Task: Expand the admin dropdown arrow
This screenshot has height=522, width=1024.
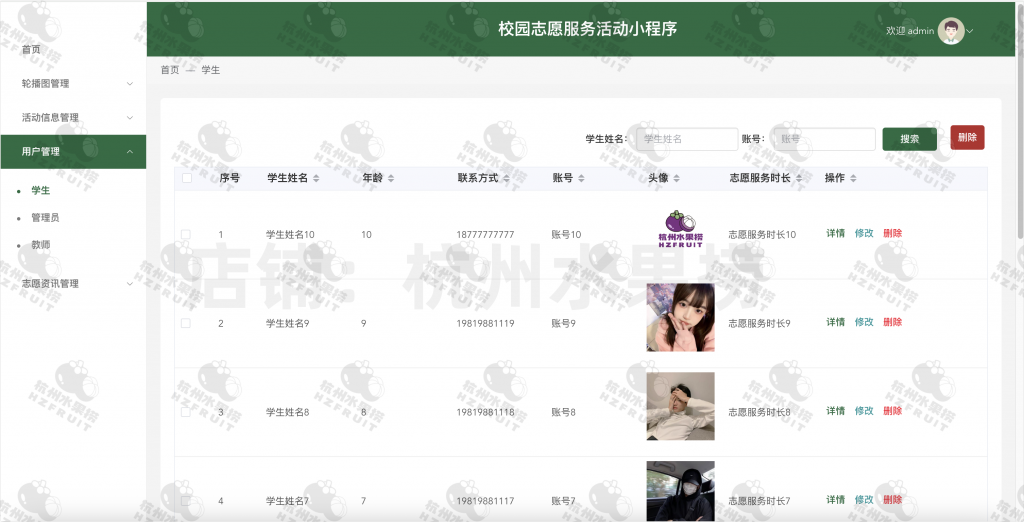Action: pos(970,31)
